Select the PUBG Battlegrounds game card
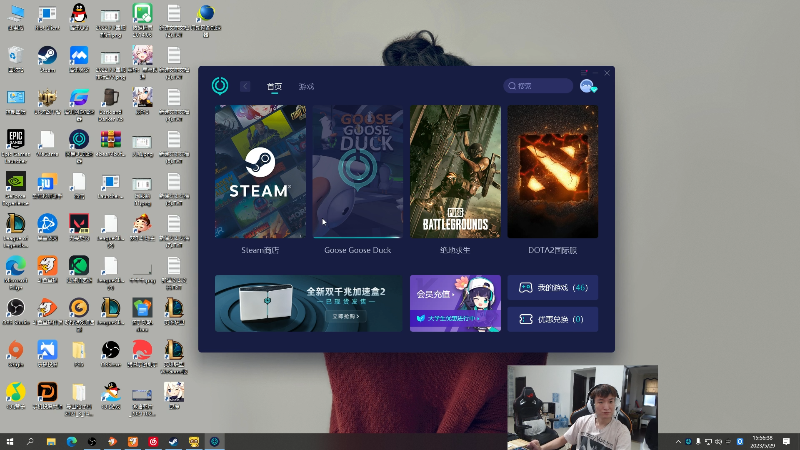Image resolution: width=800 pixels, height=450 pixels. (455, 171)
